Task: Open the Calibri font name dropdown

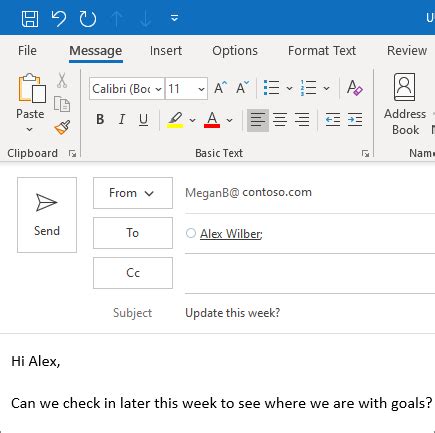Action: tap(127, 89)
